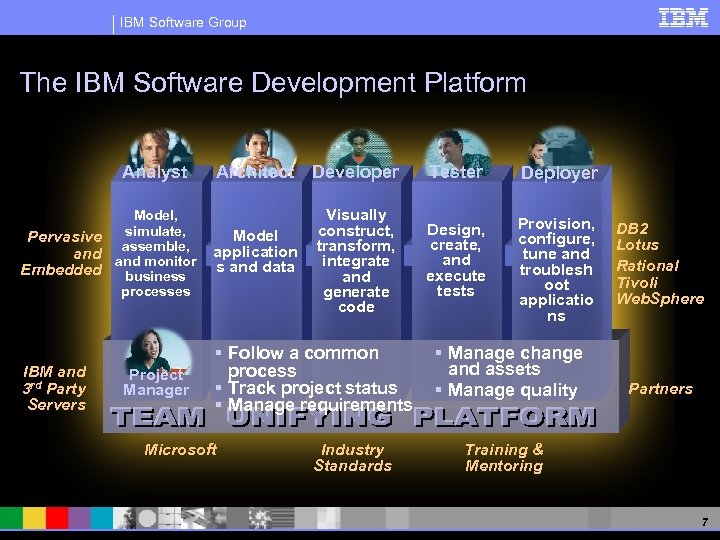This screenshot has width=720, height=540.
Task: Click the 'Industry Standards' label
Action: coord(353,458)
